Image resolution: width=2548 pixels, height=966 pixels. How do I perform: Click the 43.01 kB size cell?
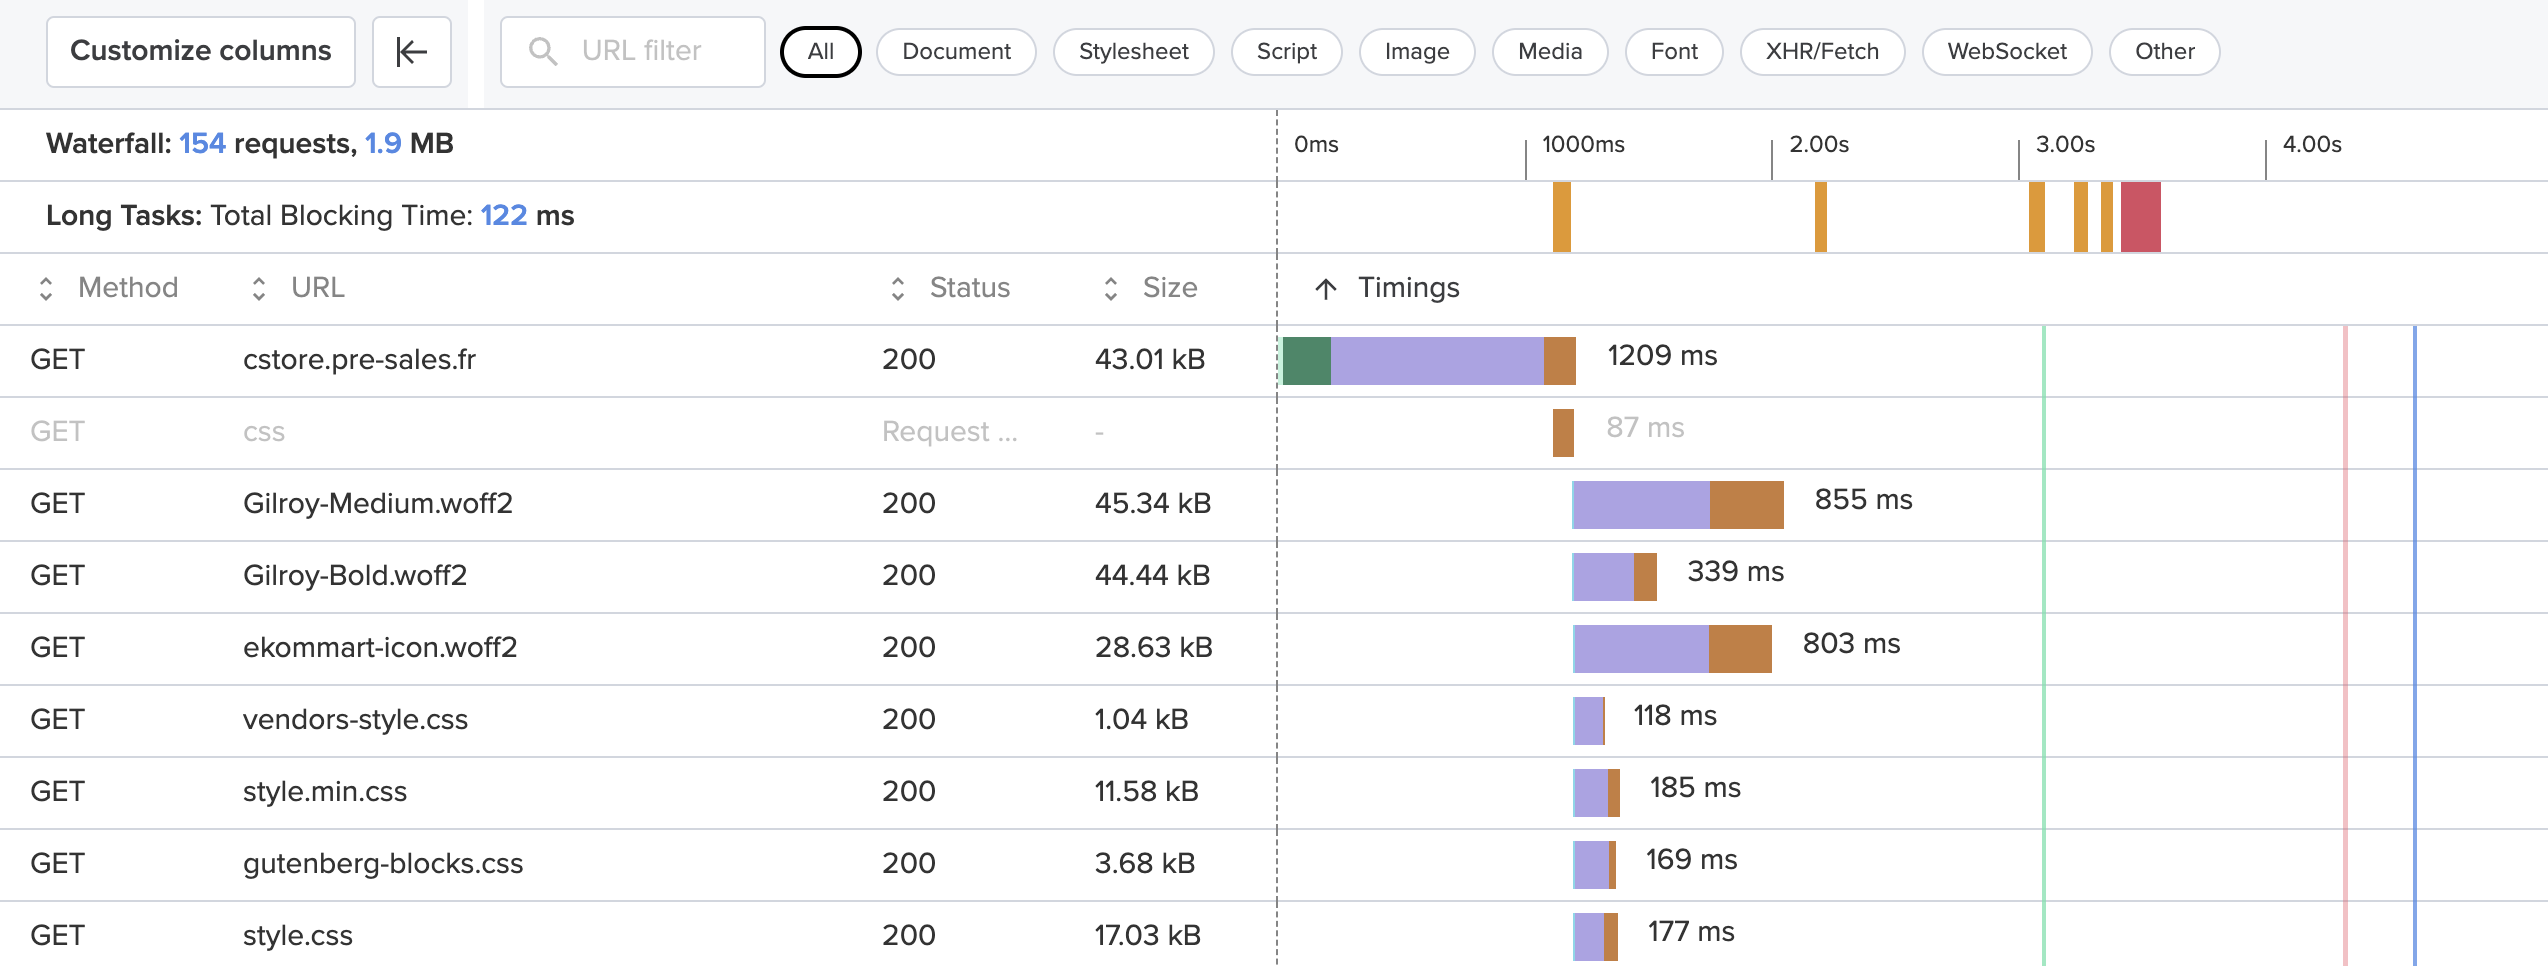coord(1150,360)
